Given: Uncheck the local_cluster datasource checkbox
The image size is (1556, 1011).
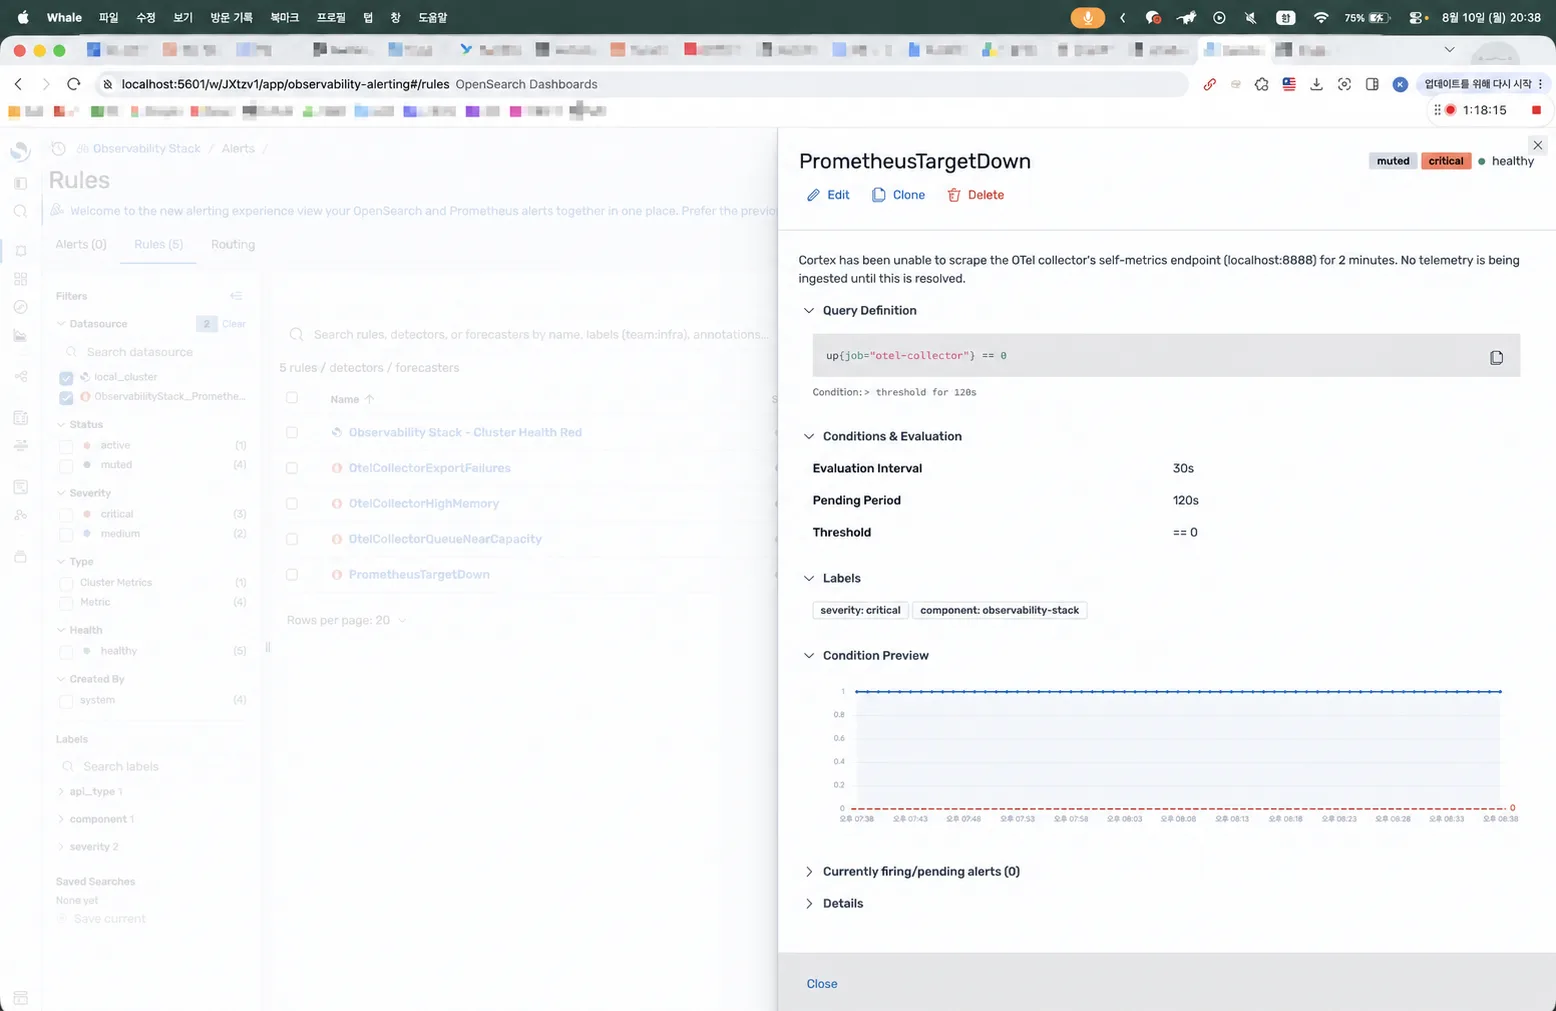Looking at the screenshot, I should tap(66, 378).
